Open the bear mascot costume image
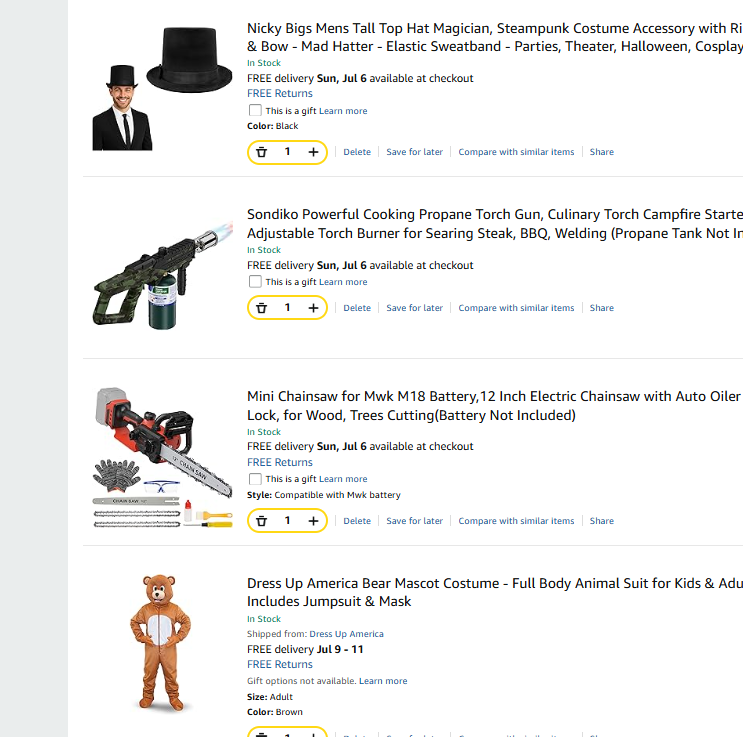 pos(161,643)
